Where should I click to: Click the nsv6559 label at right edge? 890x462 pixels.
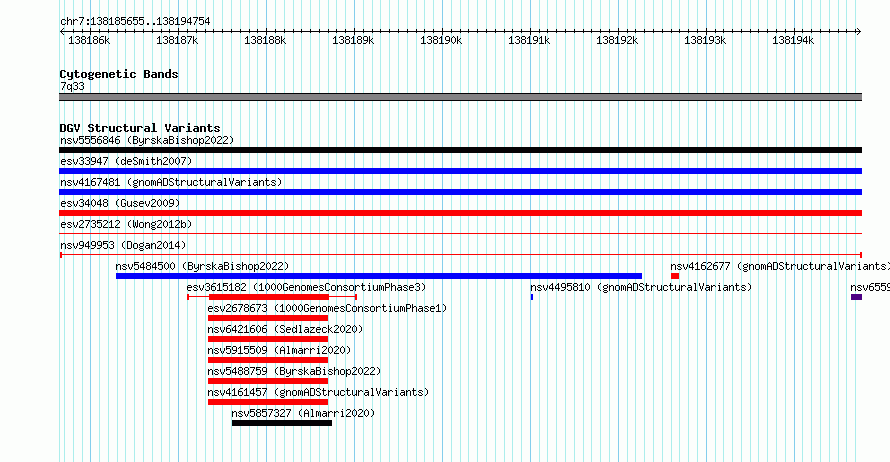(x=870, y=287)
